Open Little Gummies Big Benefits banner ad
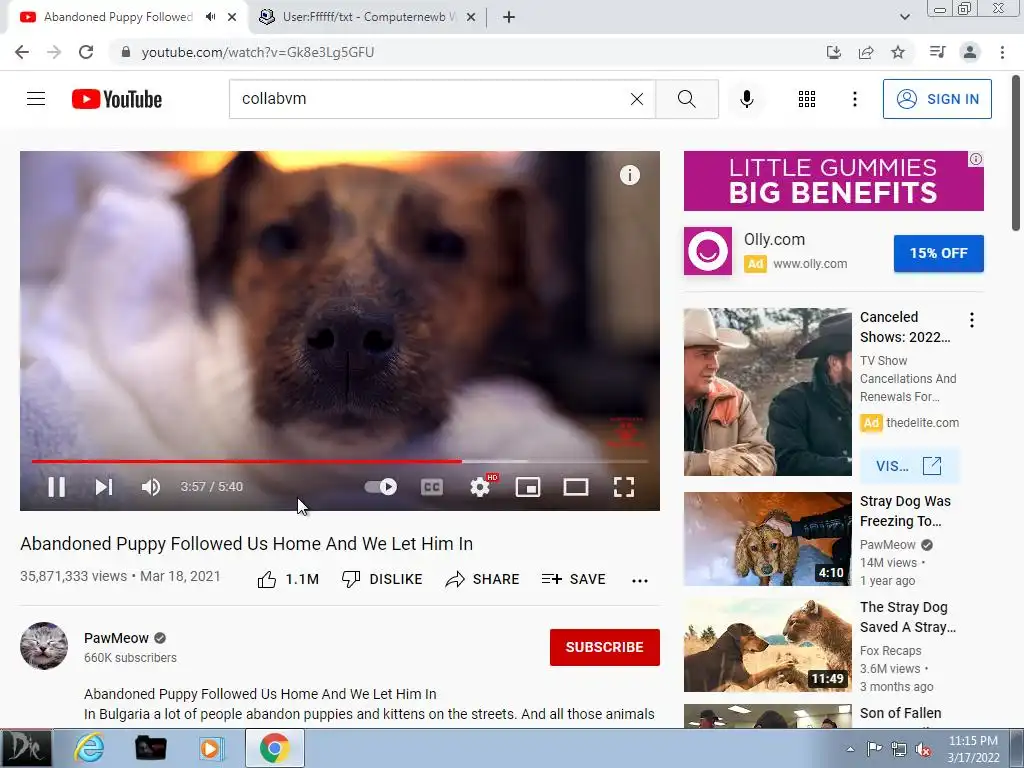The width and height of the screenshot is (1024, 768). 833,181
